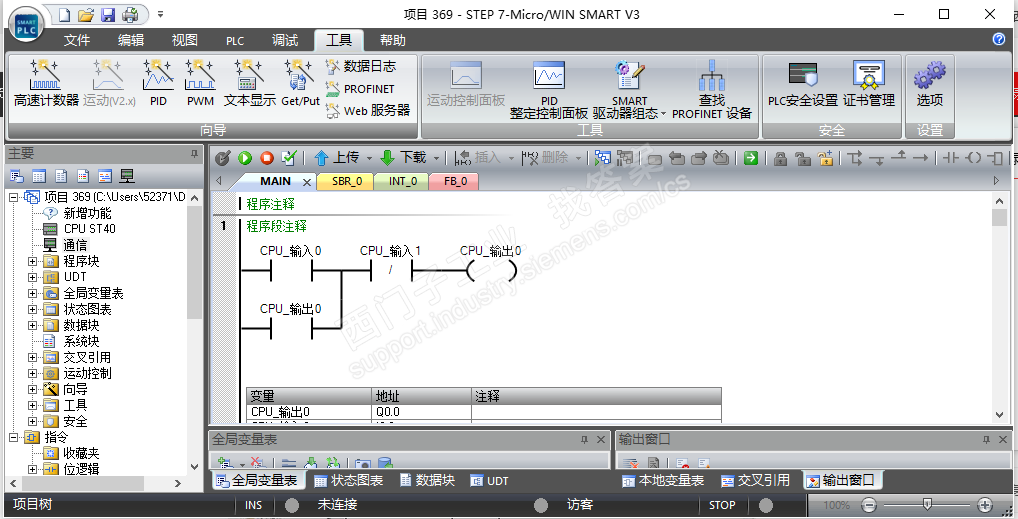Open the Help (帮助) ribbon tab
This screenshot has height=519, width=1018.
point(392,40)
